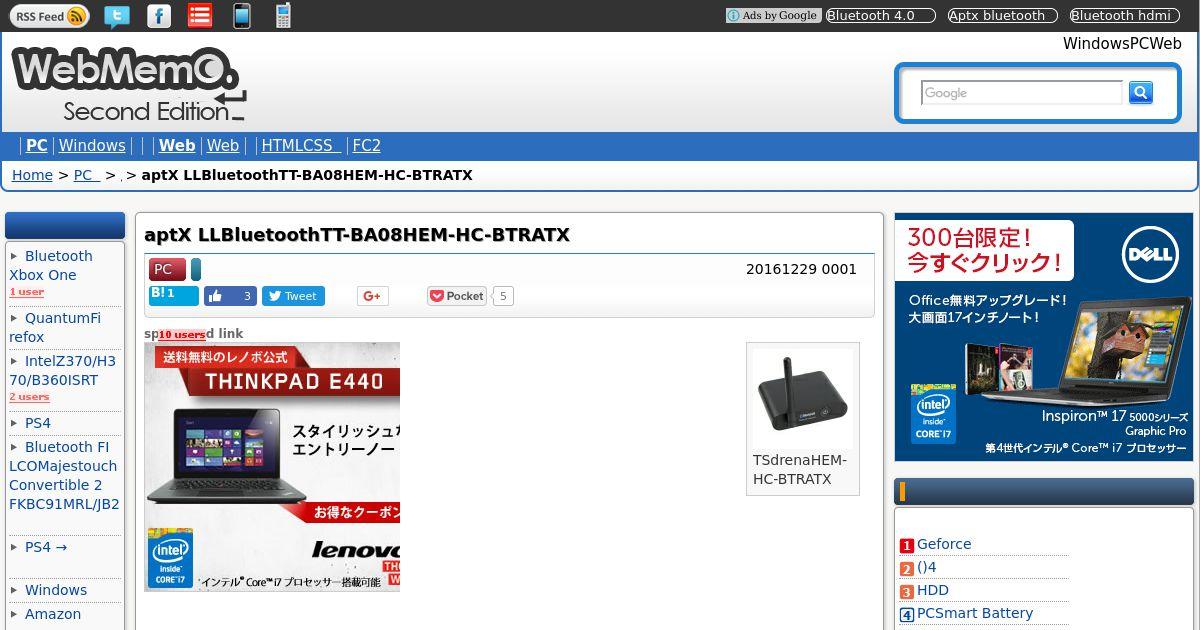The image size is (1200, 630).
Task: Open the Bluetooth hdmi ad link
Action: [1124, 16]
